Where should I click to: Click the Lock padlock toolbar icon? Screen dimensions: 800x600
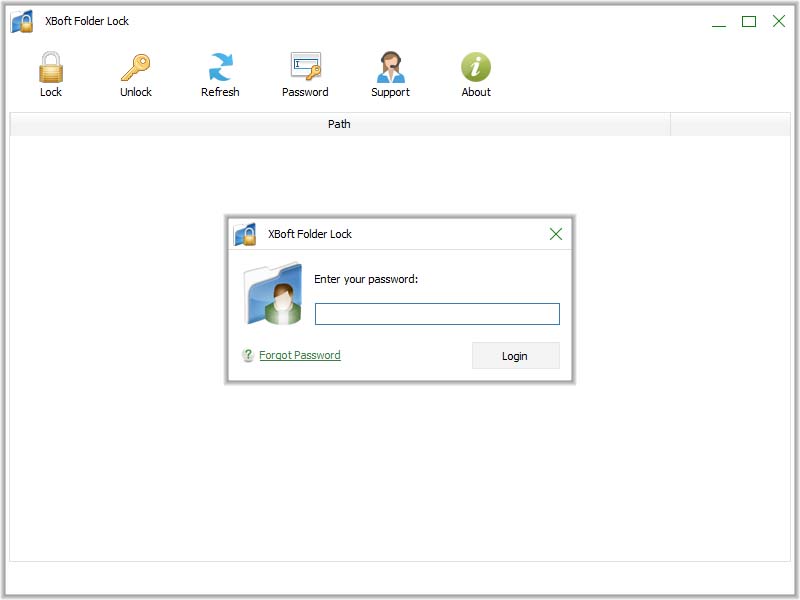[x=51, y=67]
